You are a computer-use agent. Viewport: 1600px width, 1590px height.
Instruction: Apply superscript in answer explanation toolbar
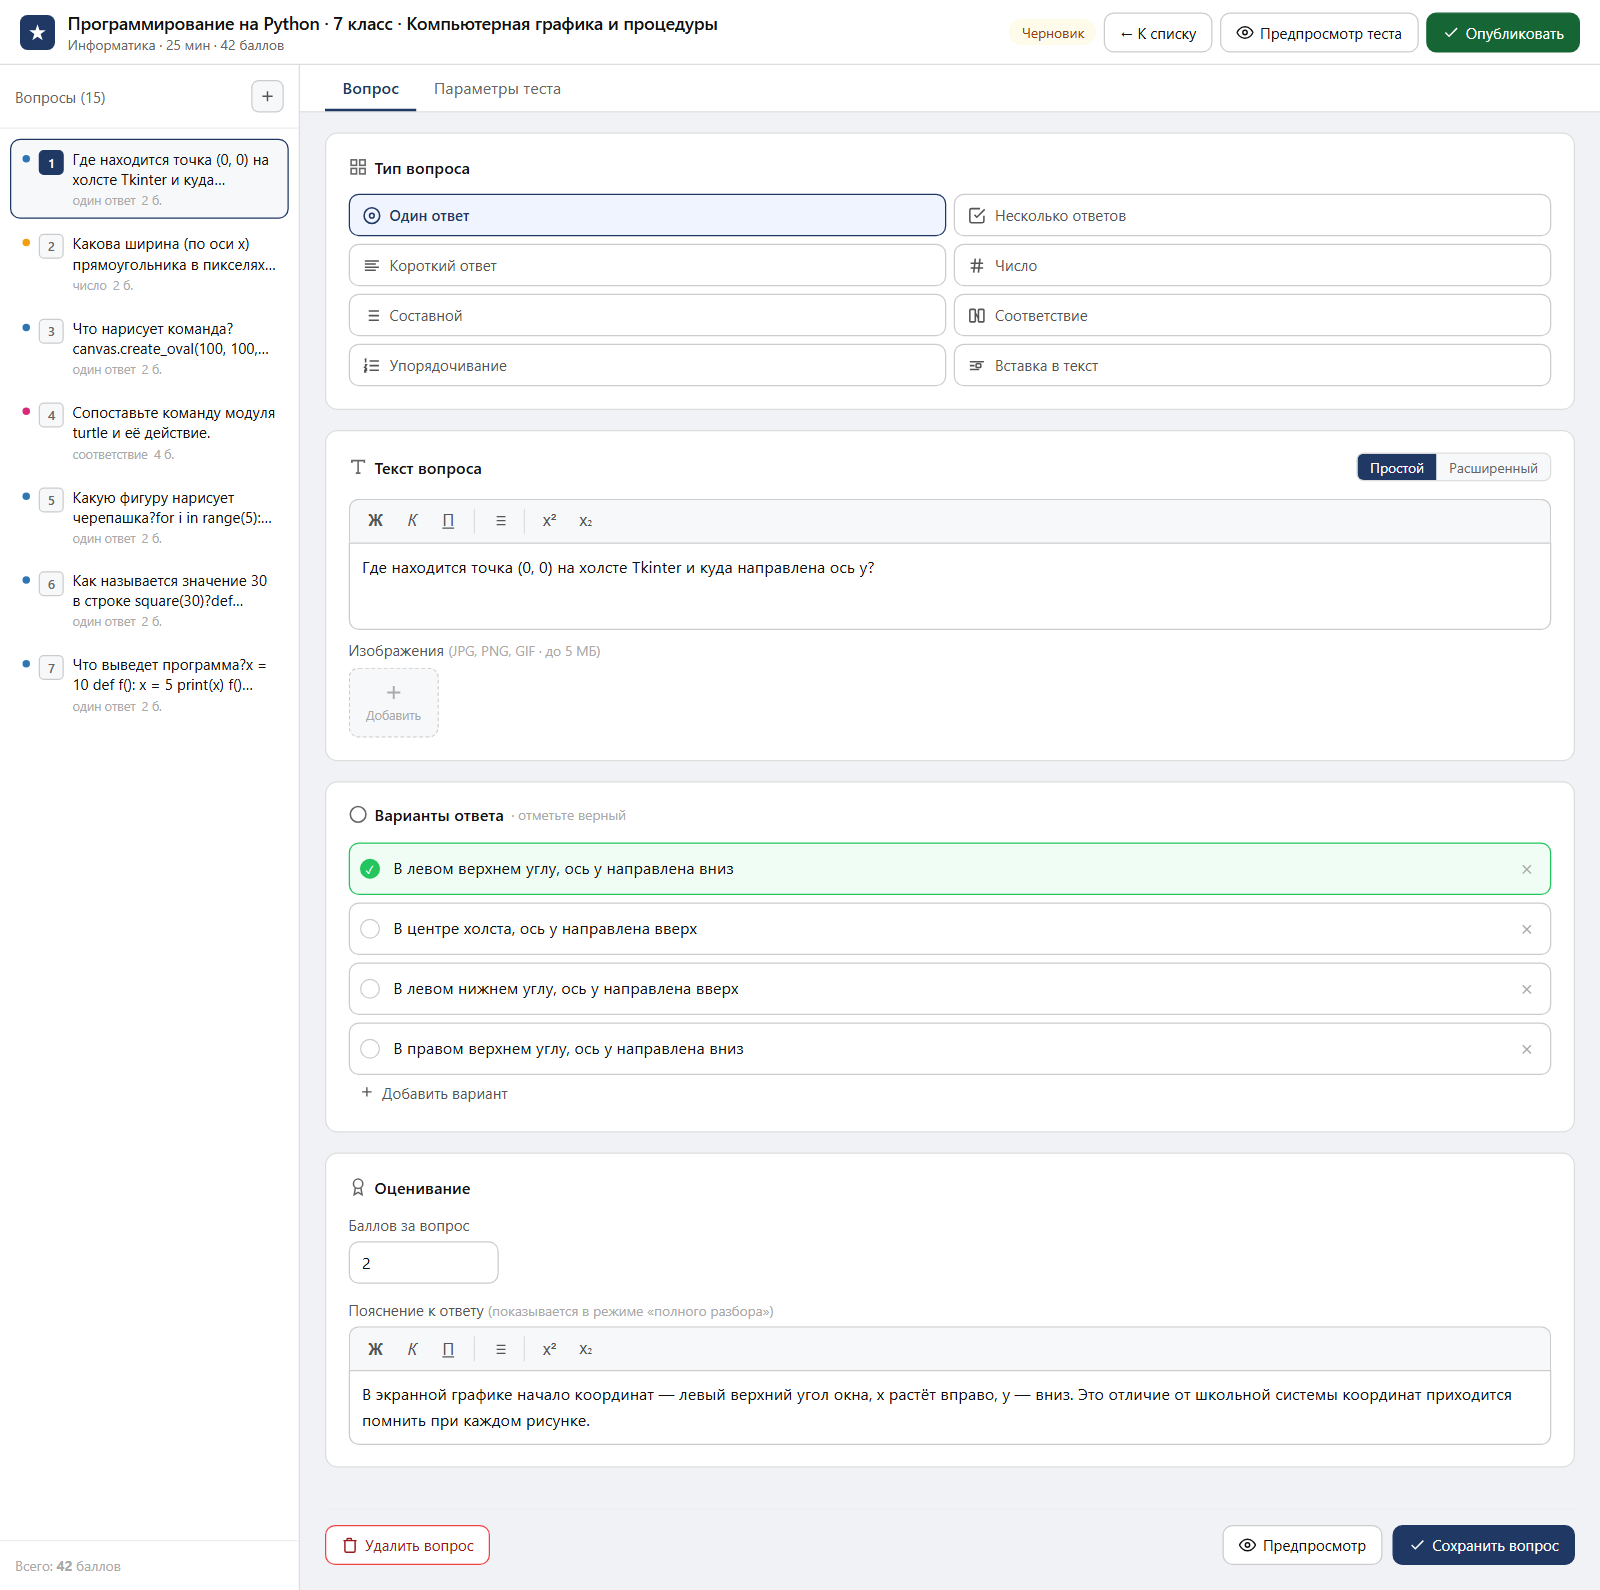click(x=549, y=1349)
